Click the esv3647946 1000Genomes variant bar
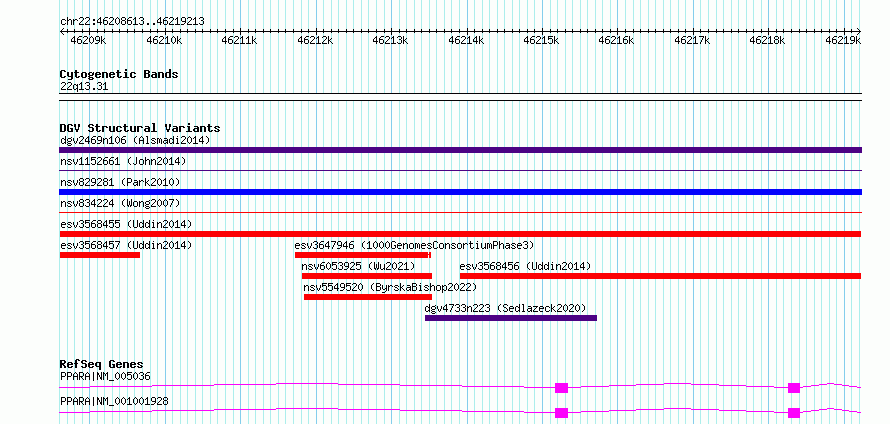The width and height of the screenshot is (890, 424). [363, 255]
